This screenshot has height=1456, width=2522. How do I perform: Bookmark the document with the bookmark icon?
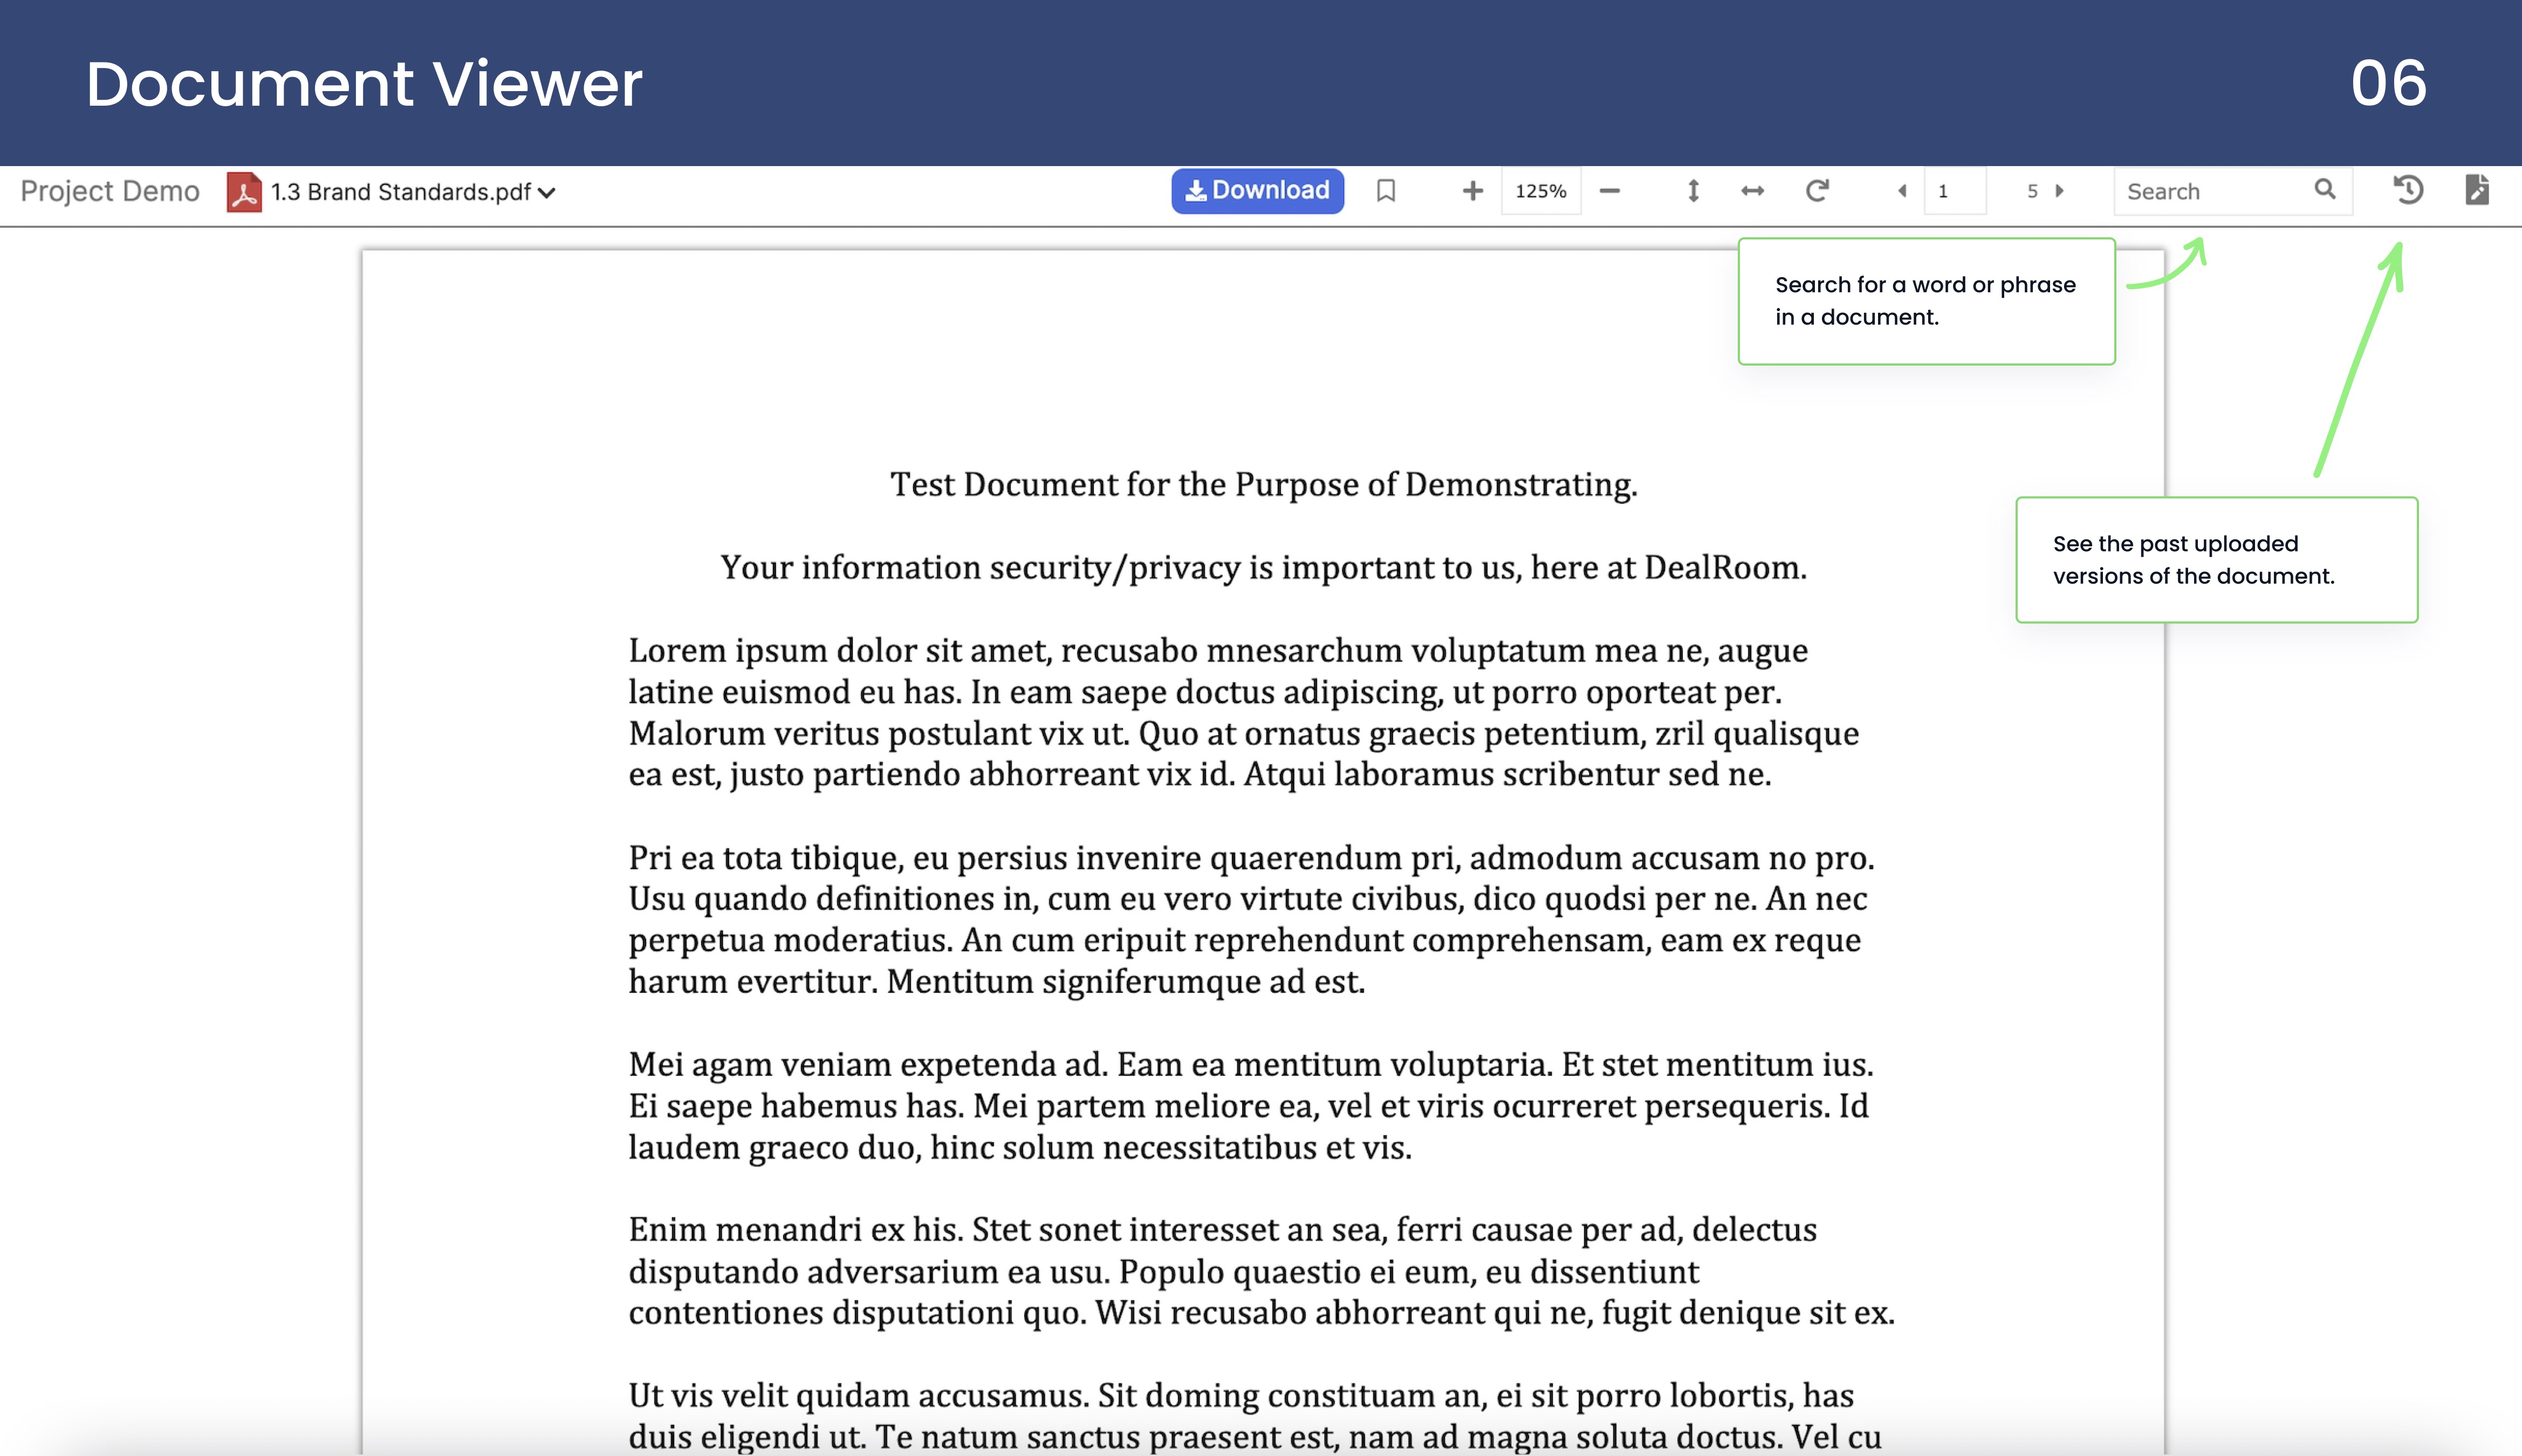(1385, 190)
